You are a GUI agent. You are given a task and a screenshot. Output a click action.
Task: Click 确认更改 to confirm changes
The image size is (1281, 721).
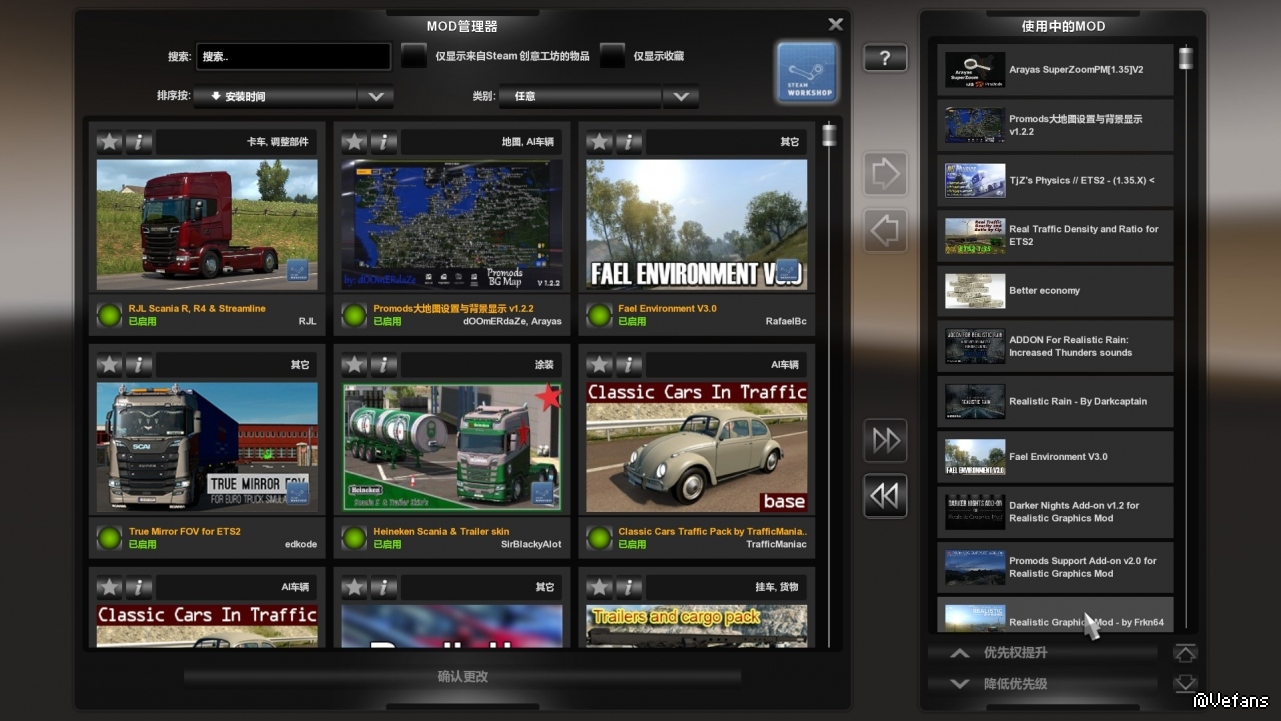[x=463, y=677]
